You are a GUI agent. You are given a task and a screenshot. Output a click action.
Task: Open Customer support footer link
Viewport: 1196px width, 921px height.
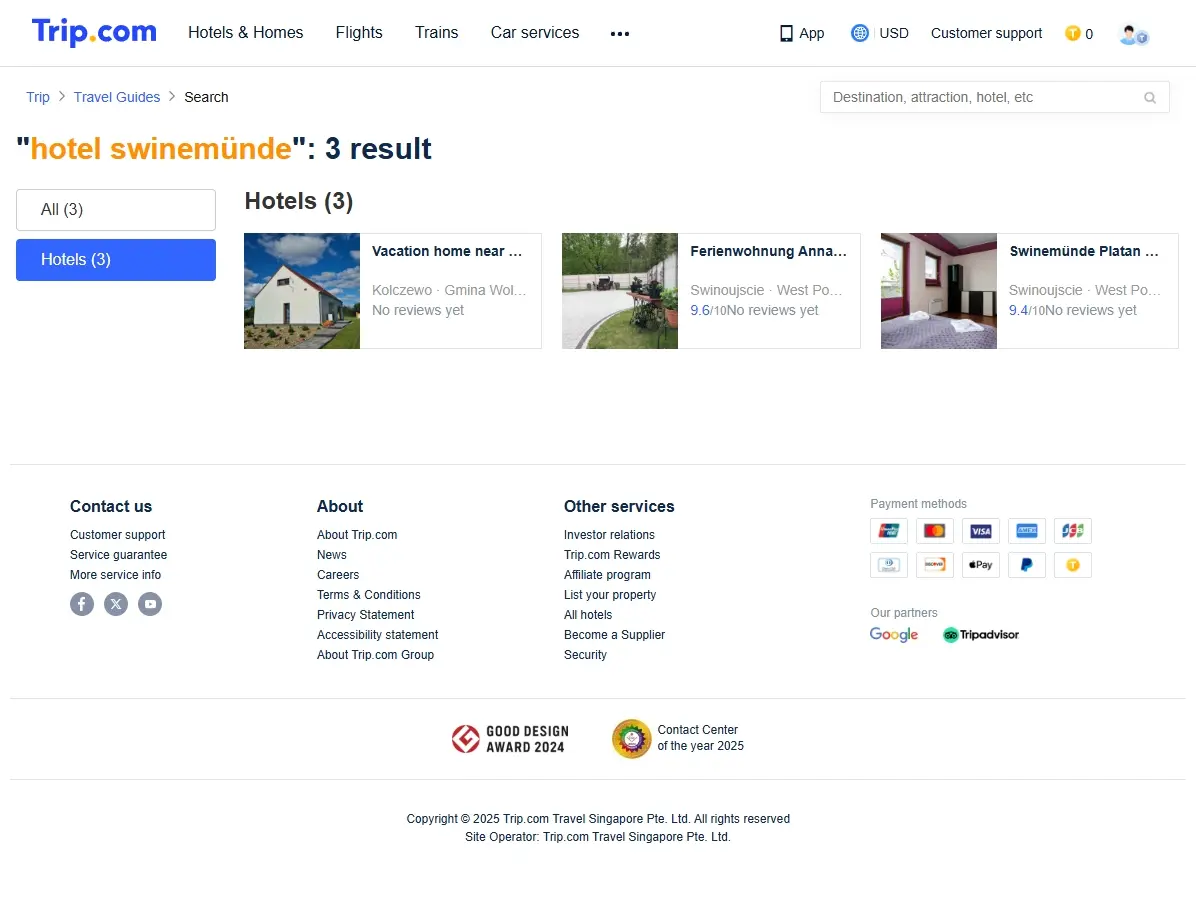(x=117, y=535)
